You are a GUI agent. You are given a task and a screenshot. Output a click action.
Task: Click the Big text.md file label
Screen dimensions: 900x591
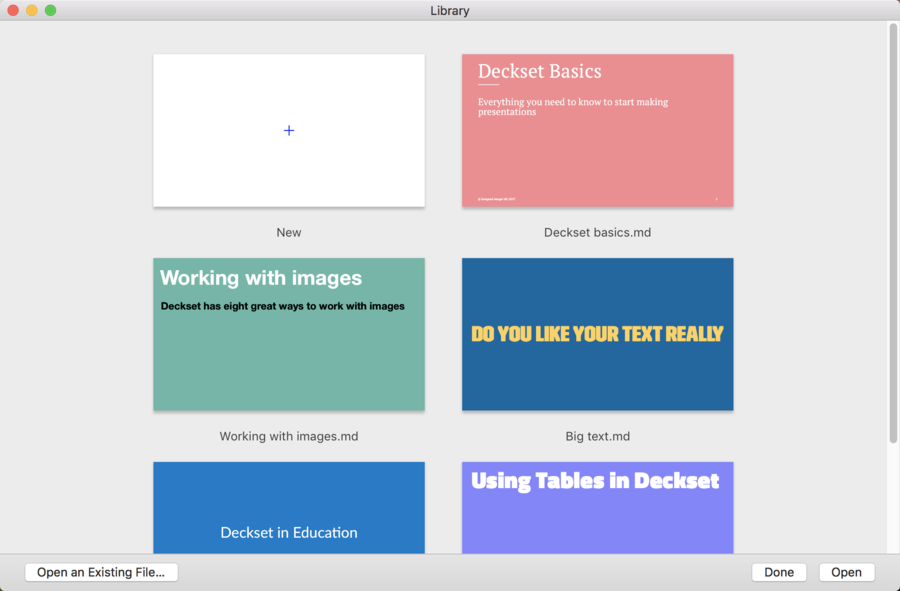[598, 436]
